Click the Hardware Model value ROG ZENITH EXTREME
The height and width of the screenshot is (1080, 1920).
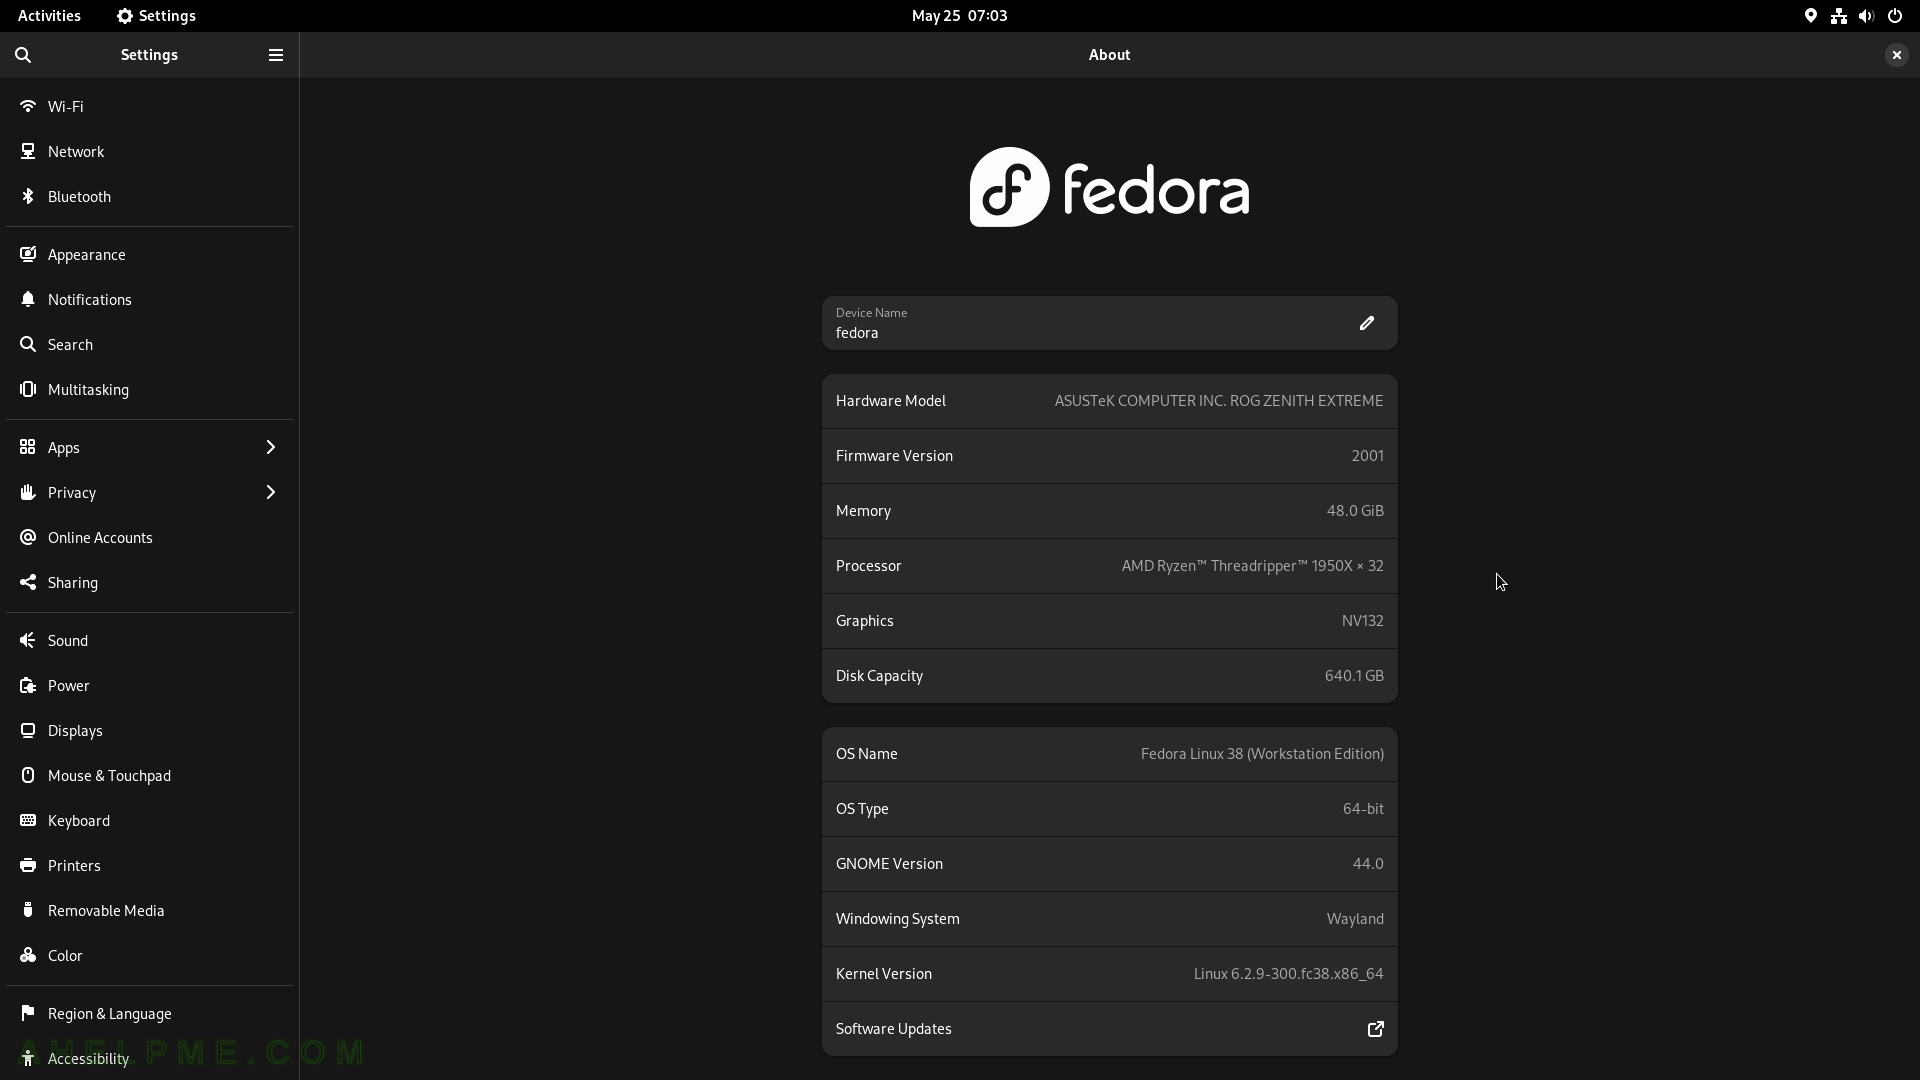(x=1219, y=401)
